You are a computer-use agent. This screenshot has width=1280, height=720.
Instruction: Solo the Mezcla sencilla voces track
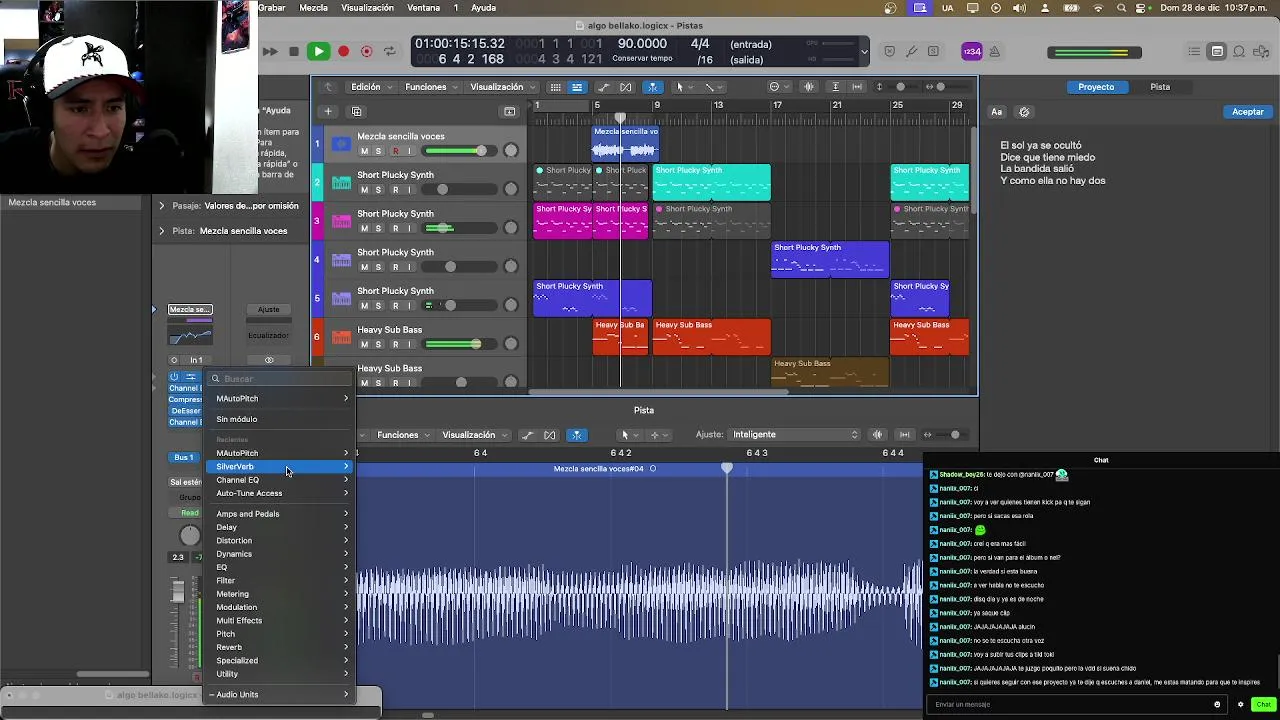378,151
